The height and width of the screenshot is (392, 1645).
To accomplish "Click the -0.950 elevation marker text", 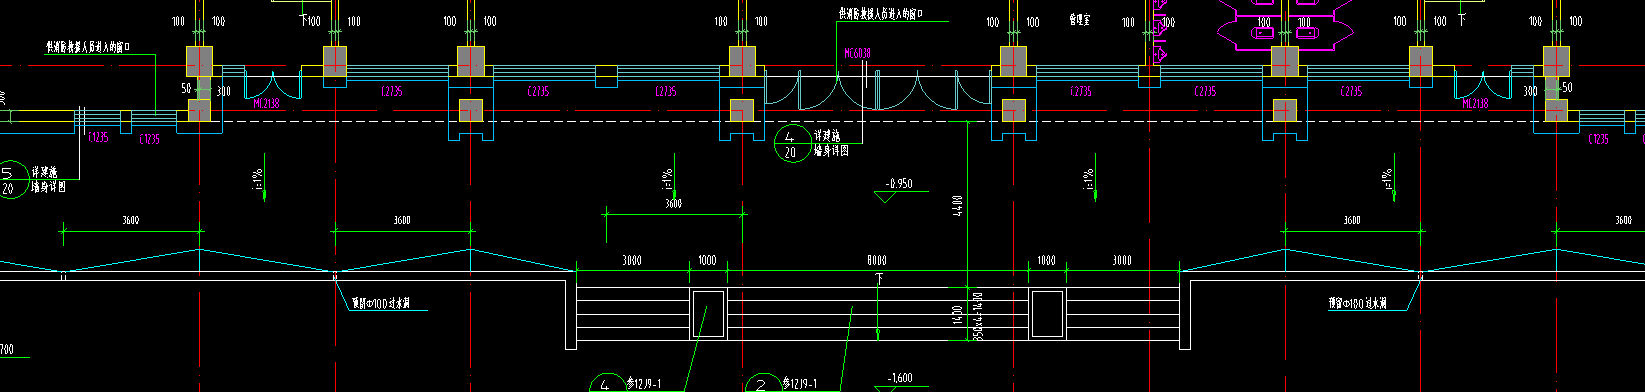I will click(x=899, y=184).
